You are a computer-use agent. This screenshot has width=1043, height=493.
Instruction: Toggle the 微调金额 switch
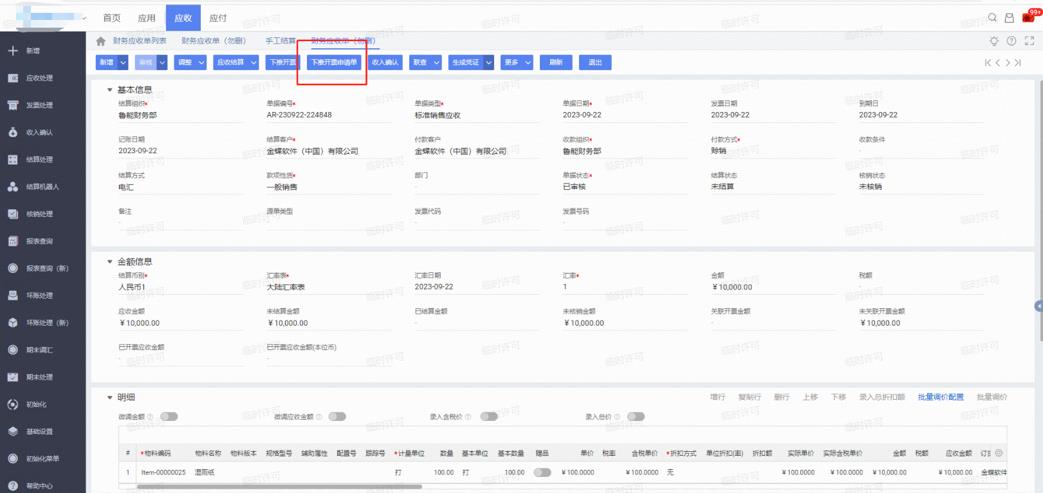coord(169,416)
